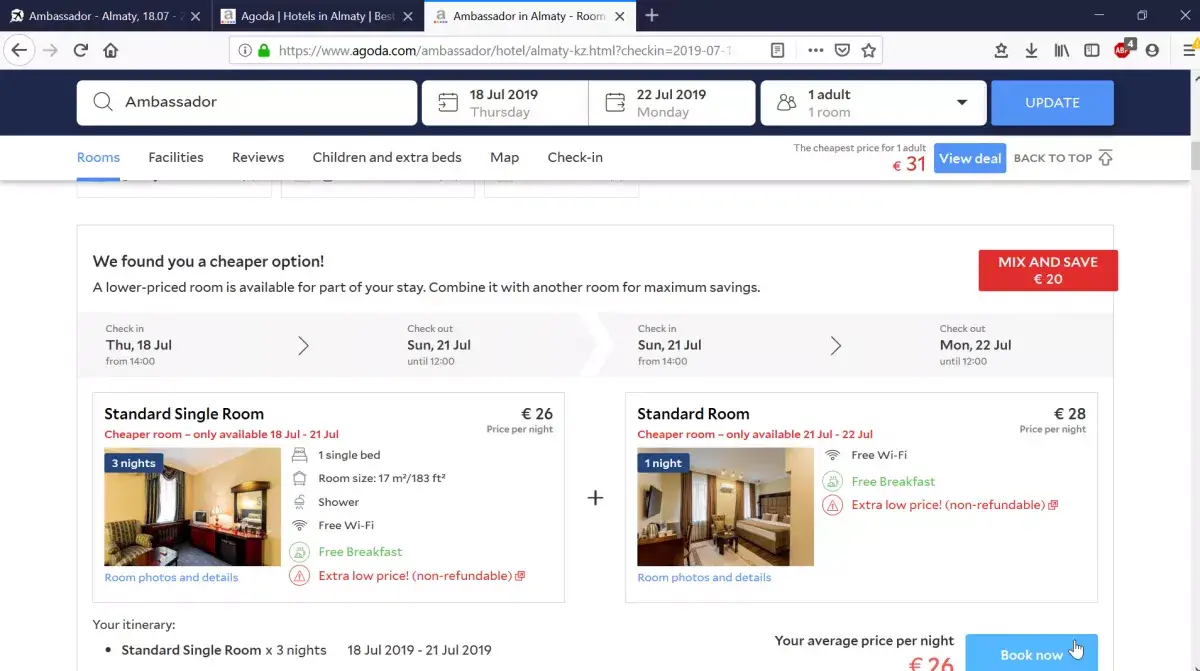
Task: Click the Ambassador hotel search field
Action: click(x=247, y=103)
